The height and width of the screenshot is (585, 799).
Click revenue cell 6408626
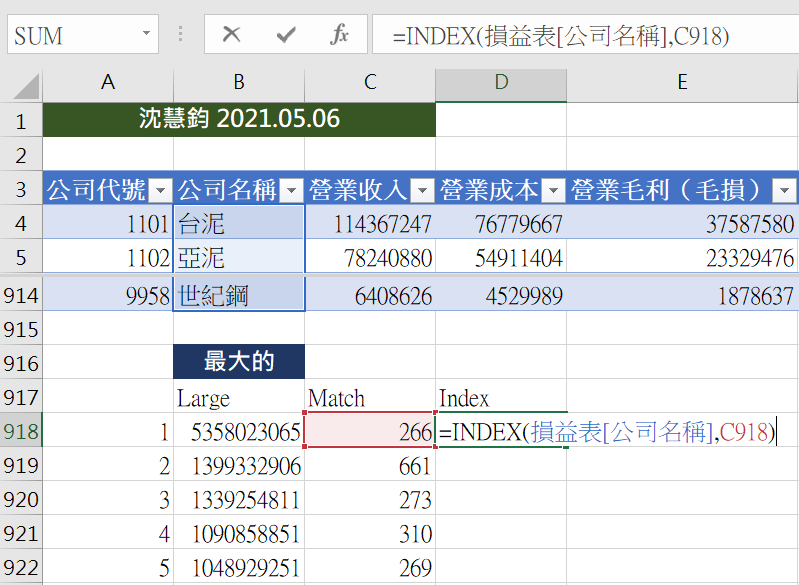coord(370,295)
